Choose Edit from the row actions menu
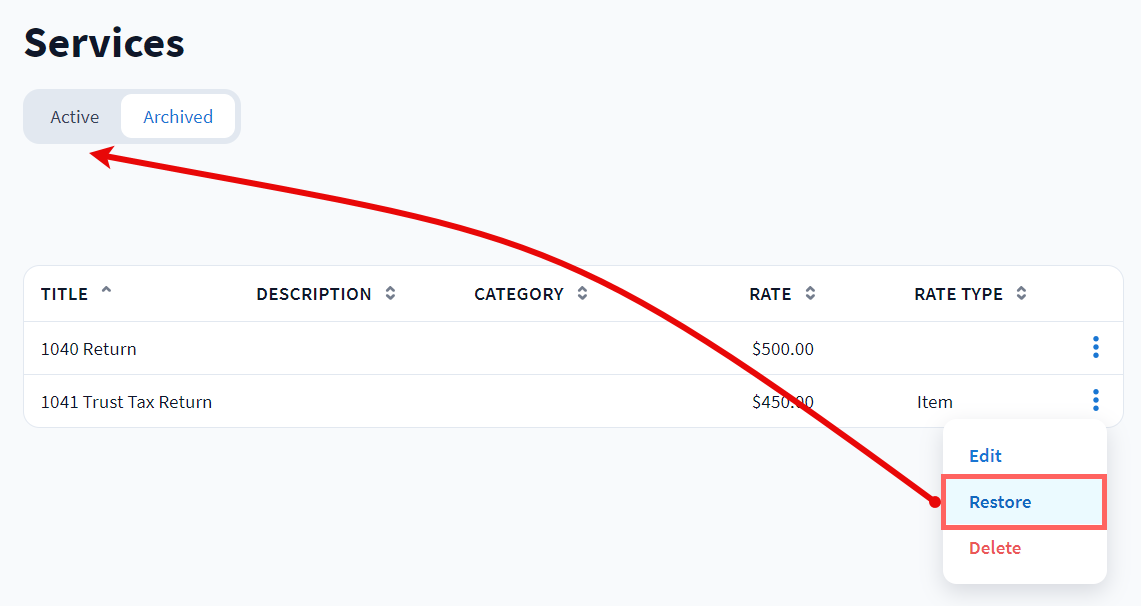Screen dimensions: 1141x606 point(985,456)
